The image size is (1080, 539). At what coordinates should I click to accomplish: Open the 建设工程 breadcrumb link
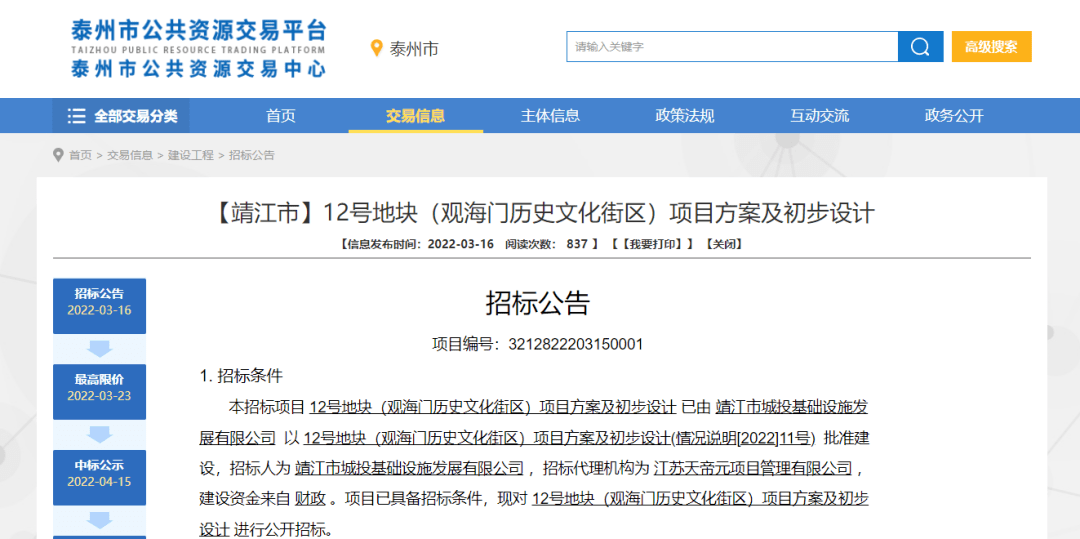190,155
